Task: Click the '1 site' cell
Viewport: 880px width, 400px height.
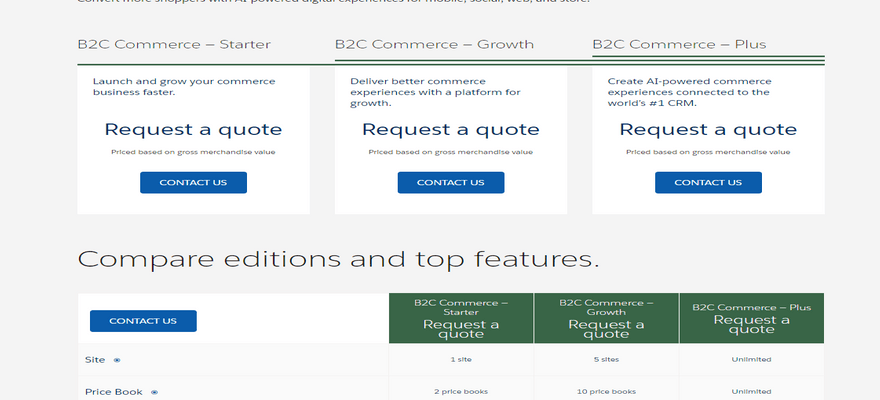Action: point(461,360)
